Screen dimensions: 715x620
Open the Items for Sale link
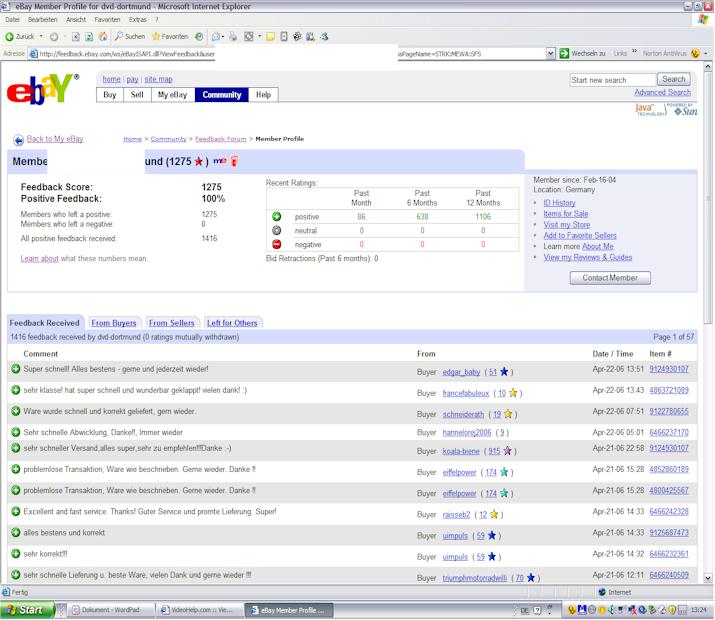click(x=566, y=214)
